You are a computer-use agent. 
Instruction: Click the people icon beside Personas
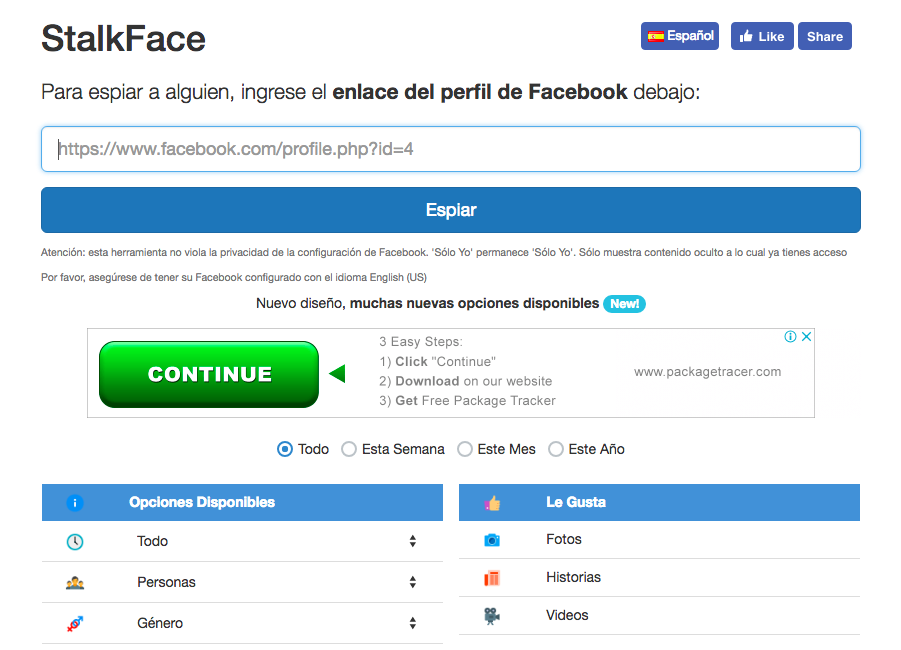(x=75, y=582)
